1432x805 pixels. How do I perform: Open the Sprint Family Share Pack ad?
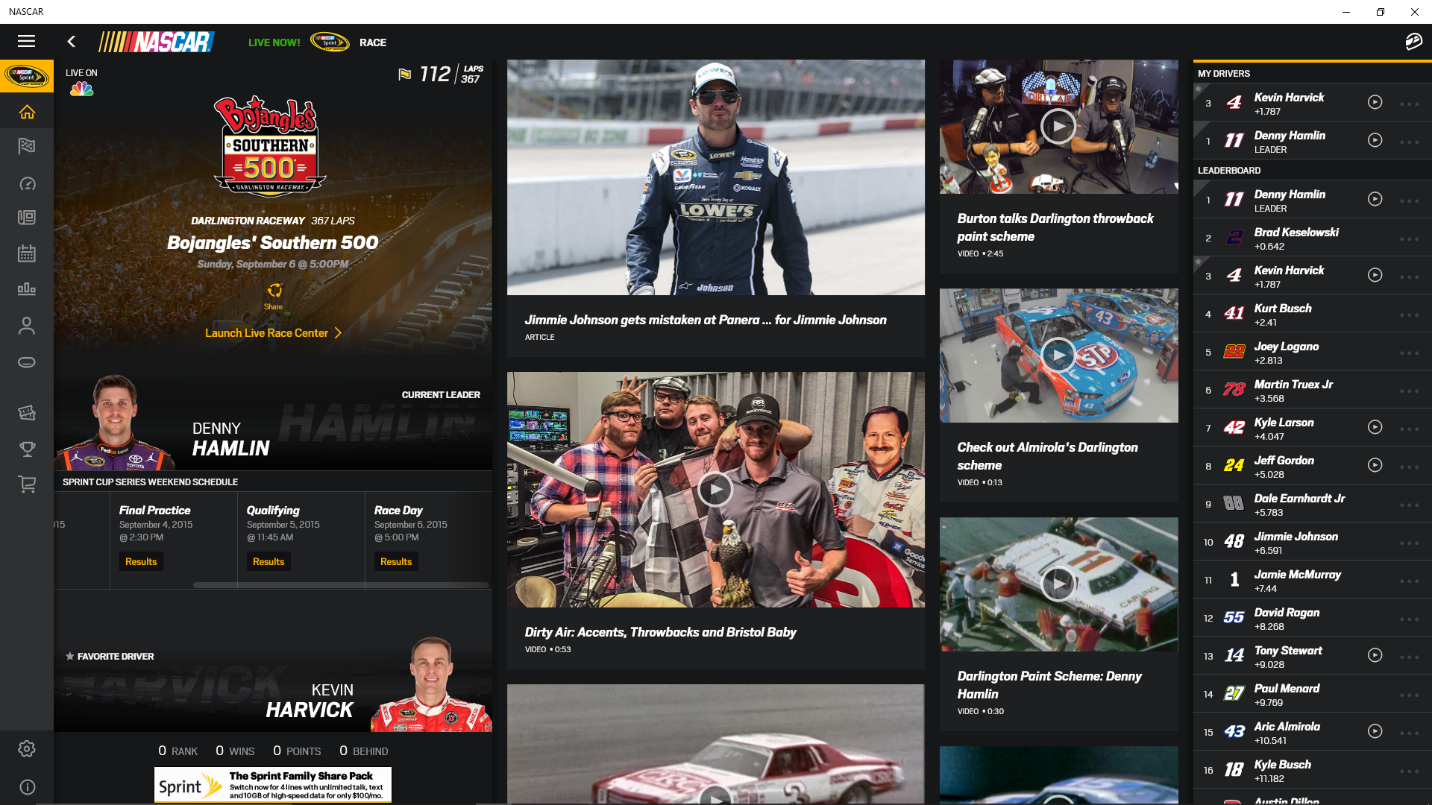tap(273, 785)
